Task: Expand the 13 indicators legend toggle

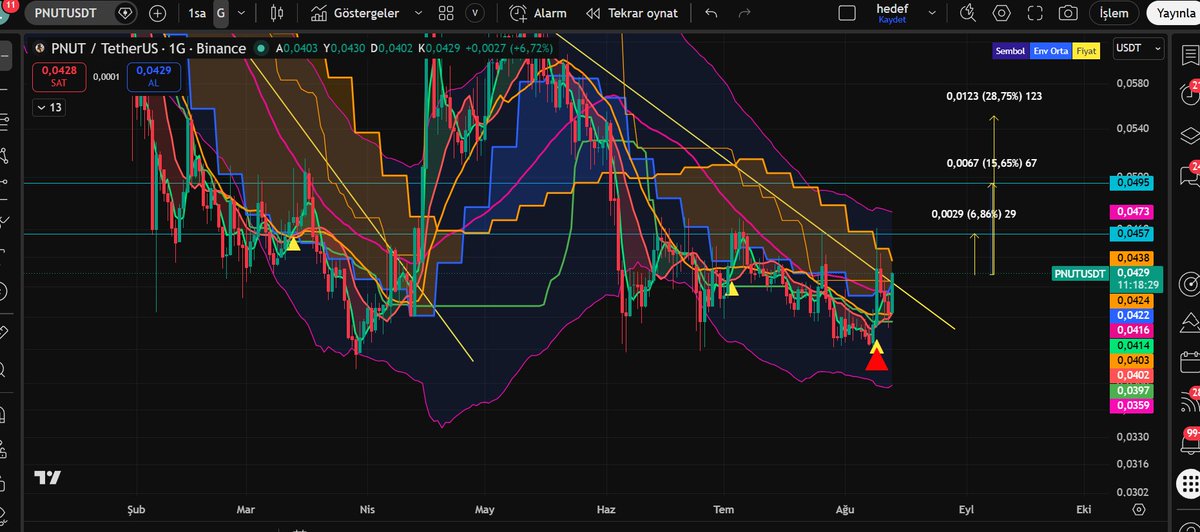Action: pyautogui.click(x=48, y=107)
